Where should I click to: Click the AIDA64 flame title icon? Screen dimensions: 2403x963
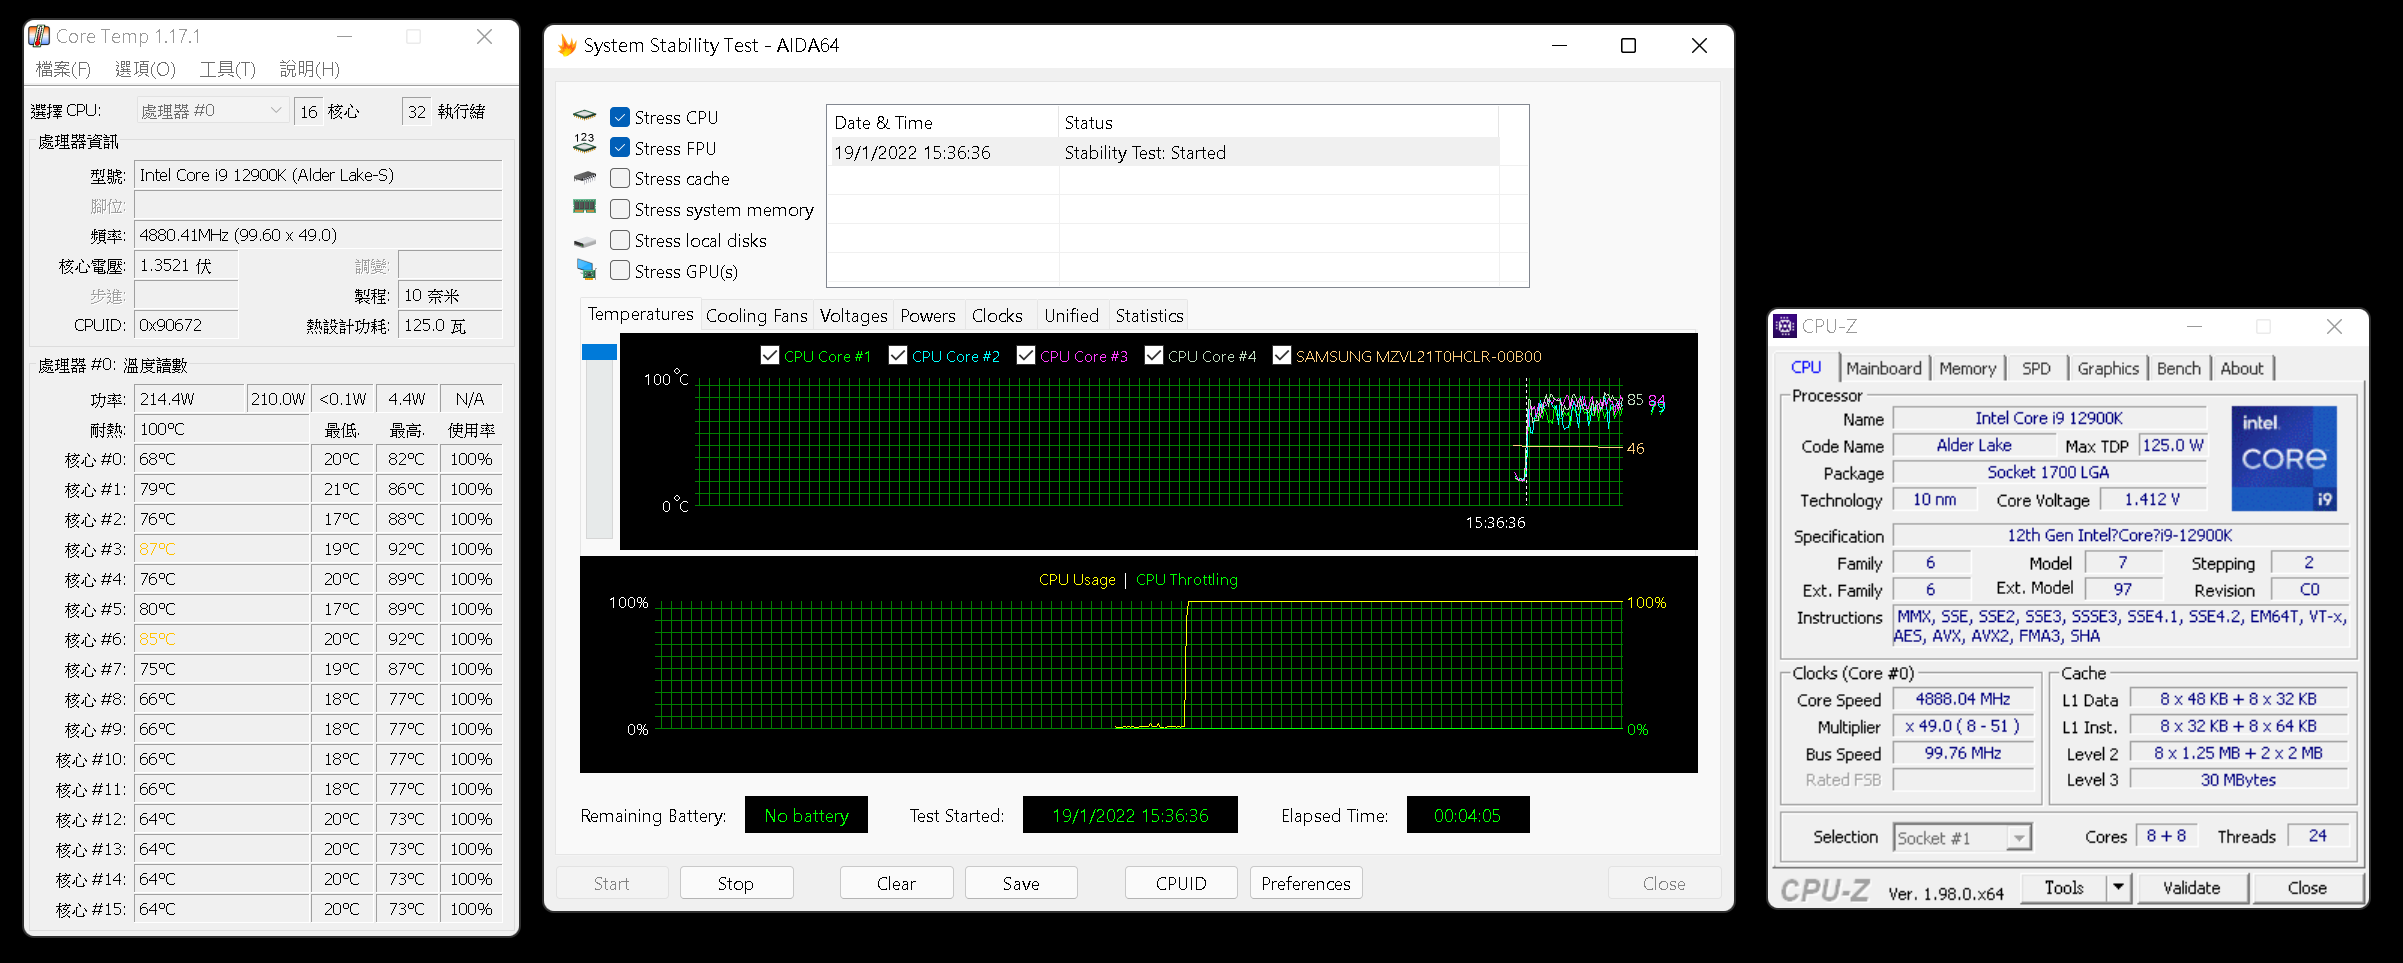point(567,45)
